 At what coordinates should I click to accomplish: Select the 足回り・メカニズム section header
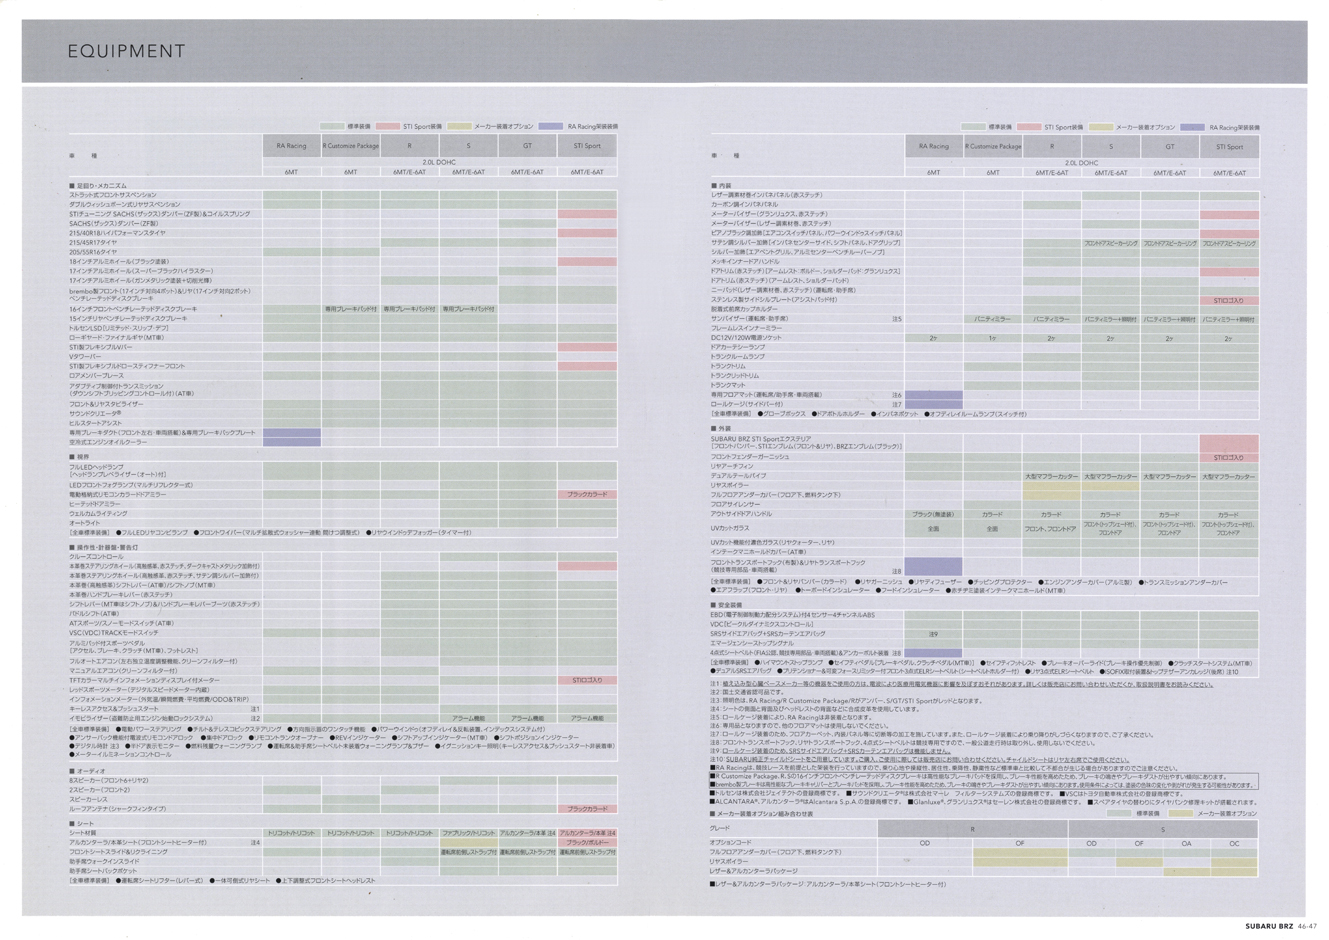coord(98,186)
